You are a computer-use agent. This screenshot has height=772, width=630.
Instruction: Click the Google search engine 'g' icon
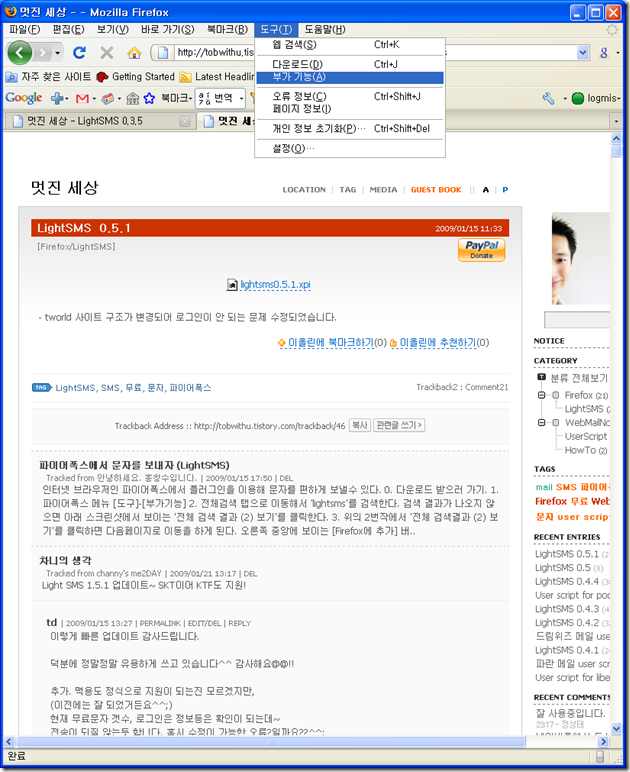pos(604,52)
